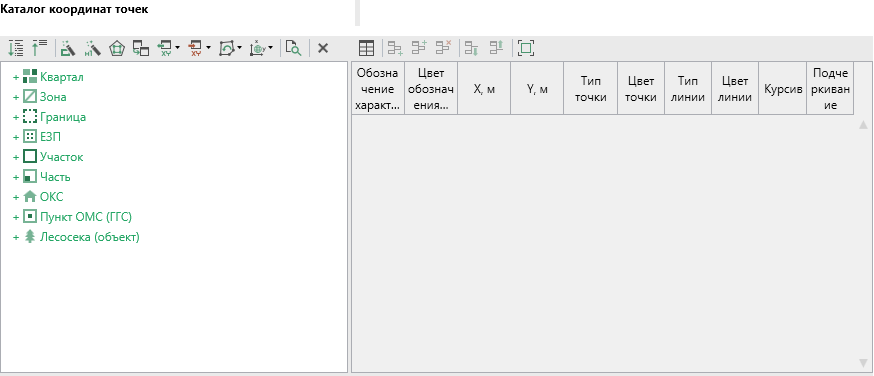The image size is (874, 376).
Task: Click the collapse all tree nodes icon
Action: point(40,48)
